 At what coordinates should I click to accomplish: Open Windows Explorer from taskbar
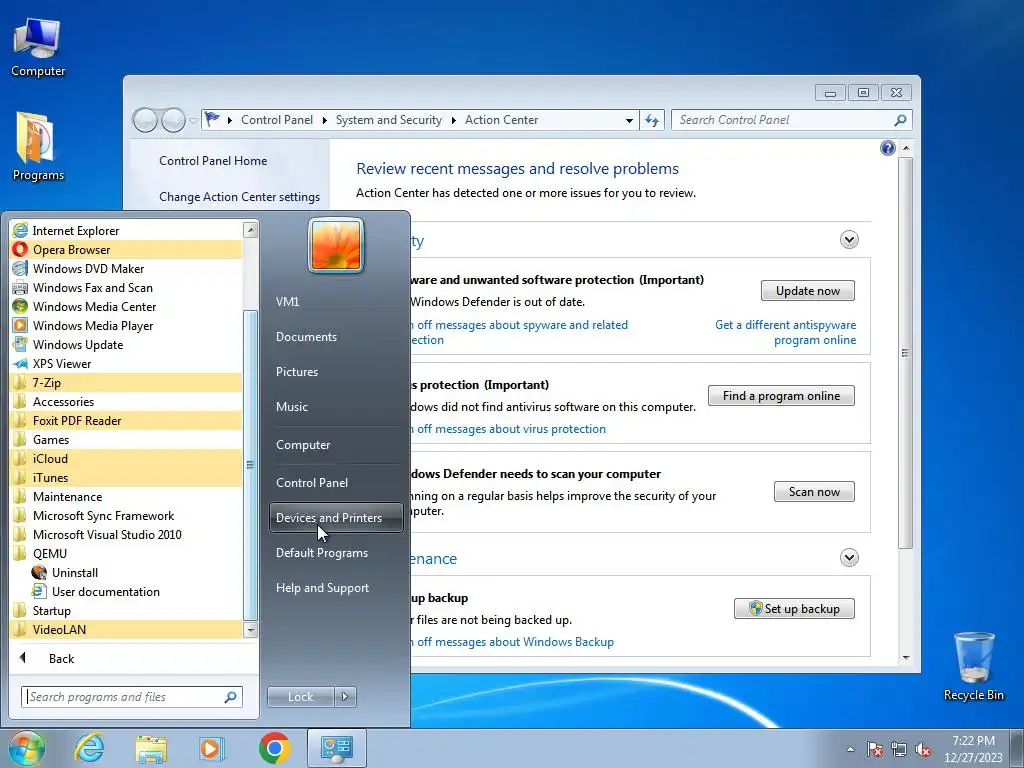click(151, 748)
